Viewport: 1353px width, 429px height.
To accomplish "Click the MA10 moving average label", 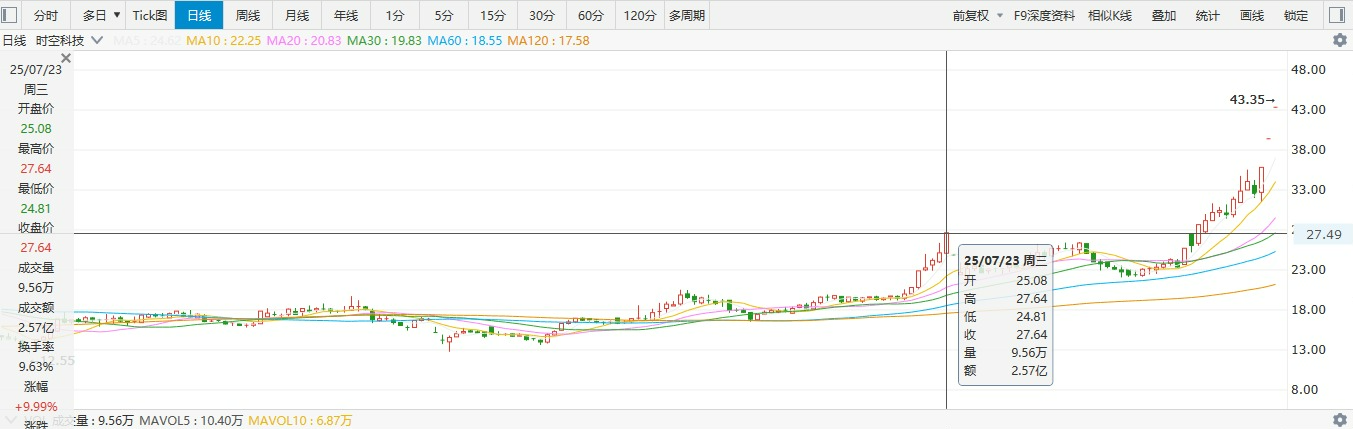I will coord(205,40).
